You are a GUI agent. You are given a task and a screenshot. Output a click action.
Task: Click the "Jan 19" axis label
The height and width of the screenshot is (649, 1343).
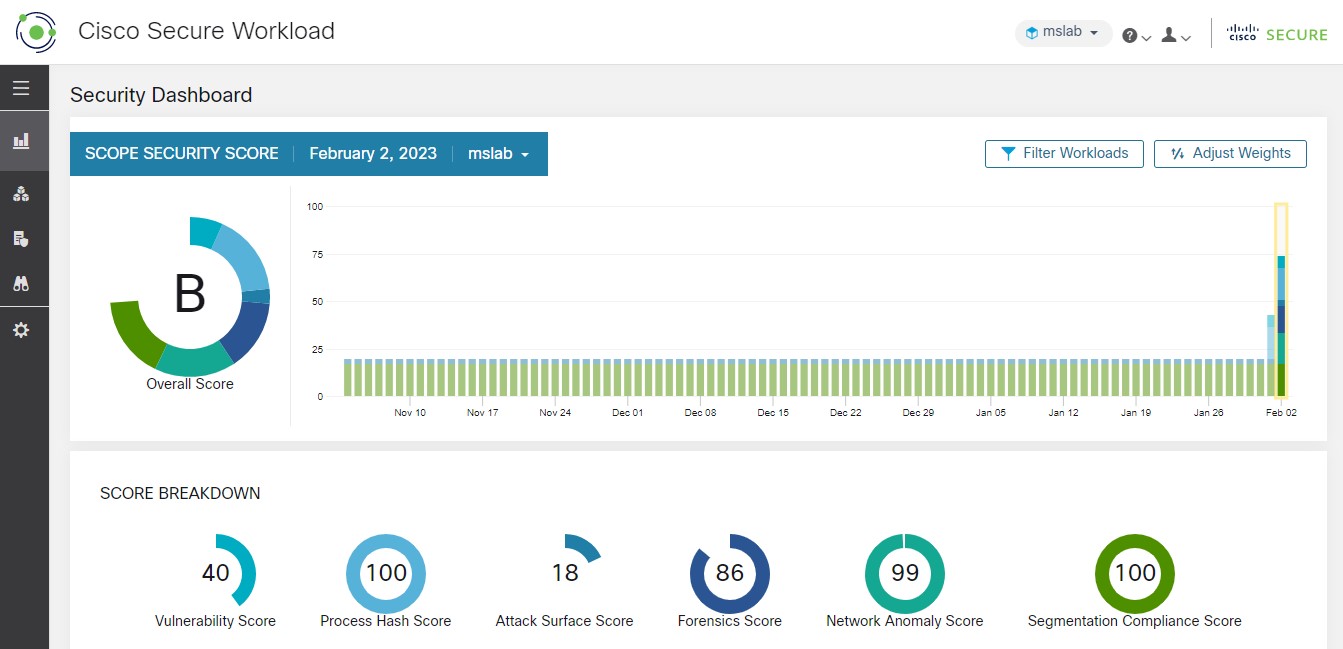pyautogui.click(x=1136, y=412)
